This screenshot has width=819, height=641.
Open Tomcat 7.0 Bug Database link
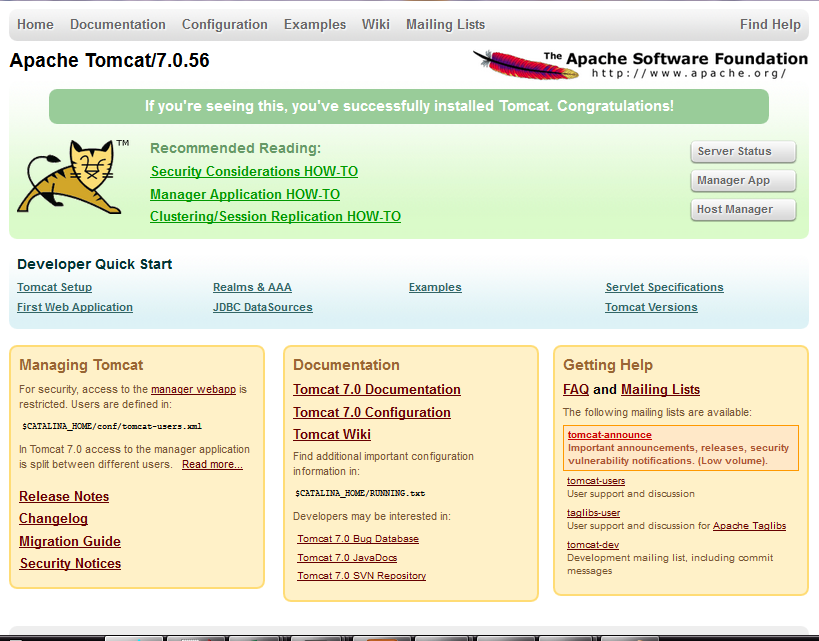click(x=358, y=539)
